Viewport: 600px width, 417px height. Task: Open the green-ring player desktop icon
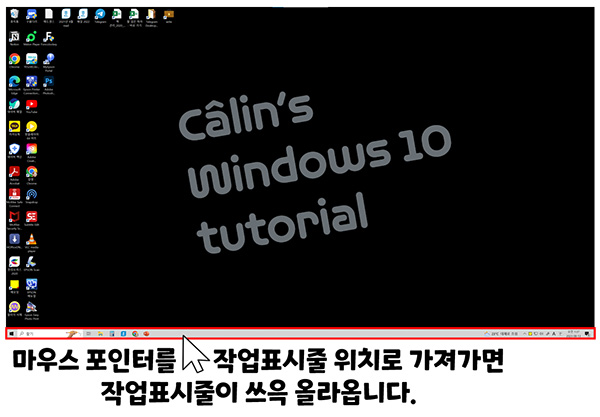[x=31, y=39]
